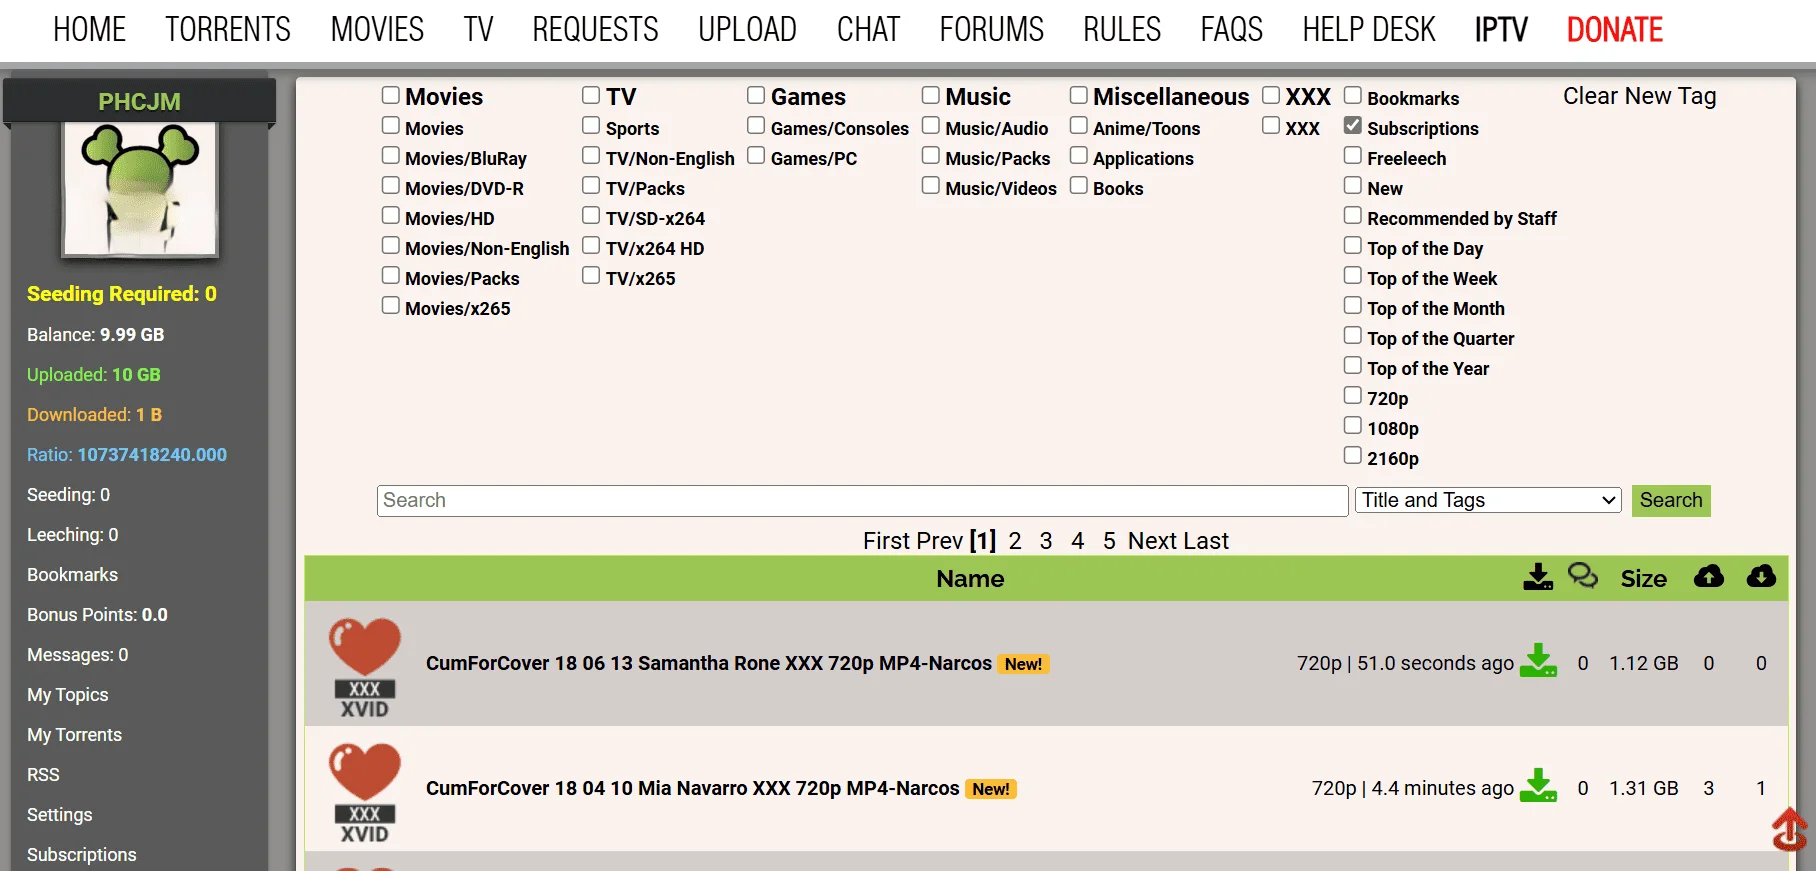Image resolution: width=1816 pixels, height=871 pixels.
Task: Toggle the main Movies category checkbox
Action: coord(391,95)
